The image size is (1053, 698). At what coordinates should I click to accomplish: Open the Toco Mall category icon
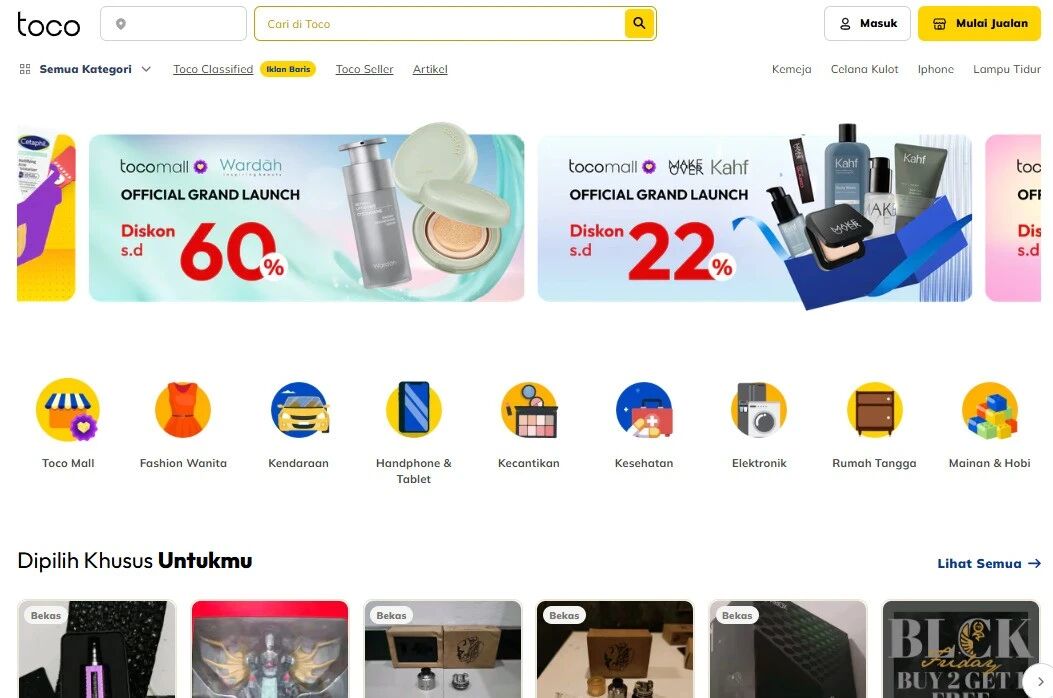68,410
